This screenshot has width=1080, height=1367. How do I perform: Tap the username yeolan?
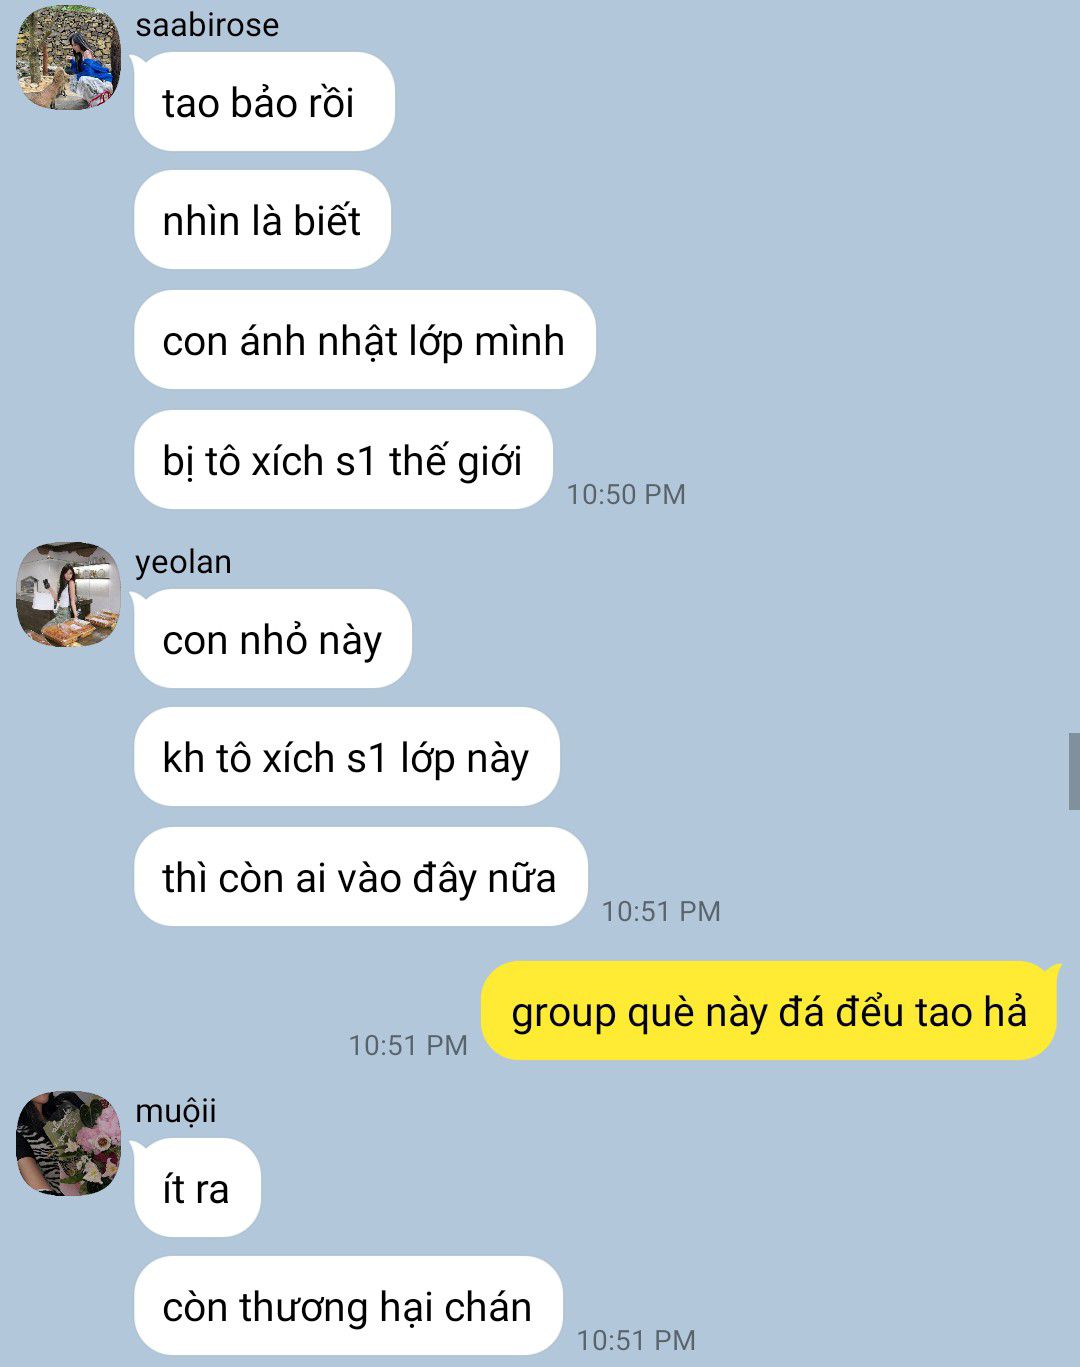183,562
